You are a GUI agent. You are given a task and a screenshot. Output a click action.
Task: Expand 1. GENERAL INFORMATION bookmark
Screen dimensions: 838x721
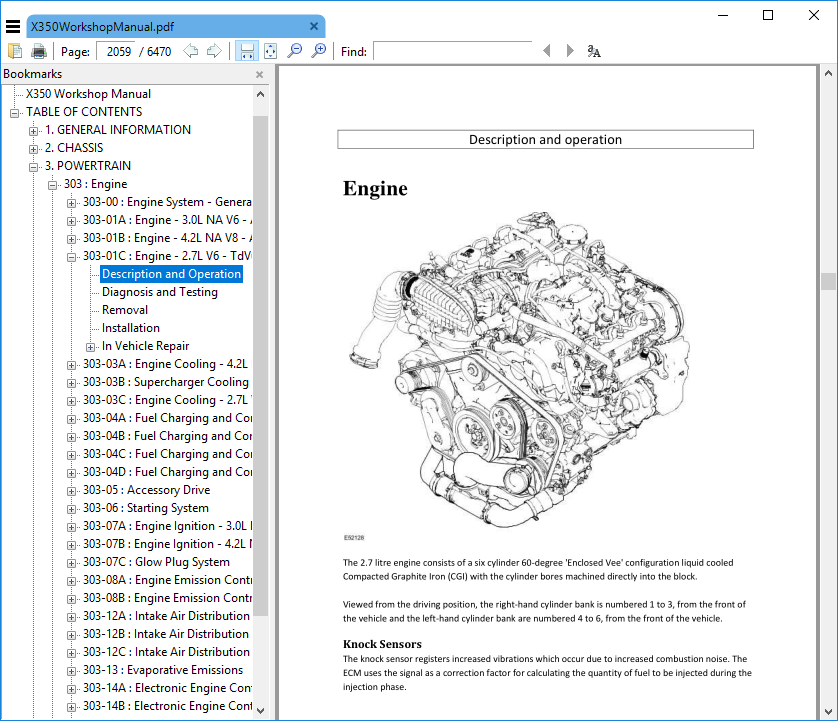(33, 131)
